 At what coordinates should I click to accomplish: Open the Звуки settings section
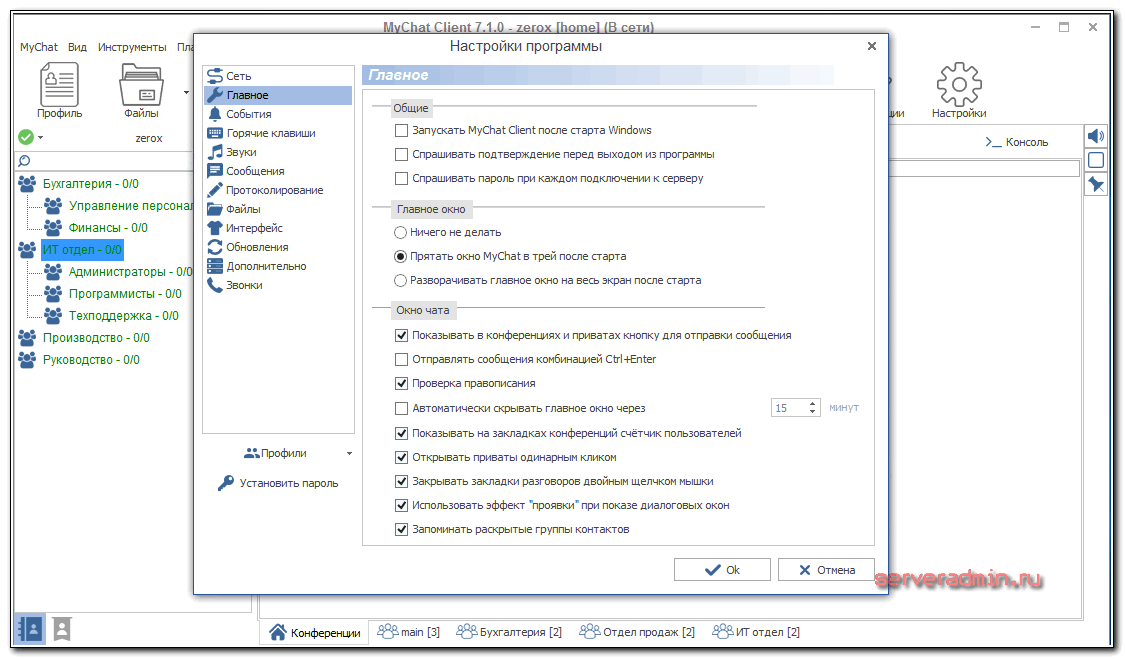click(241, 152)
